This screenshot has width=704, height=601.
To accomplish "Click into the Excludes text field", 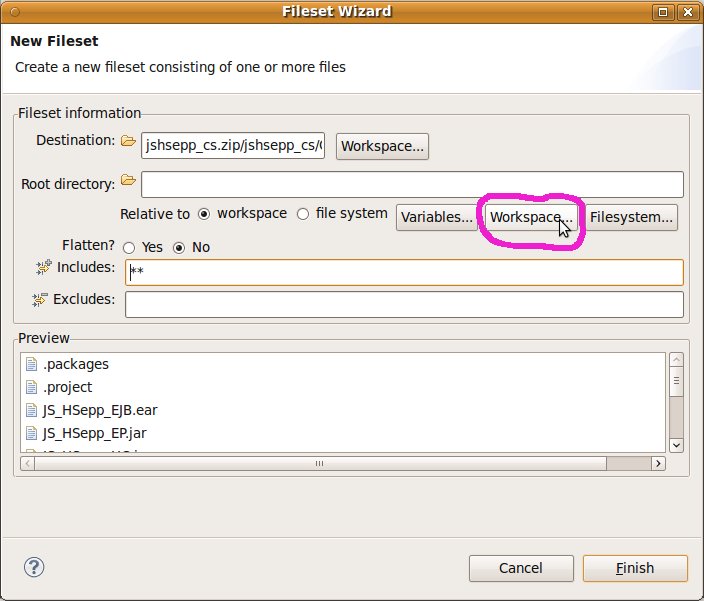I will tap(404, 304).
